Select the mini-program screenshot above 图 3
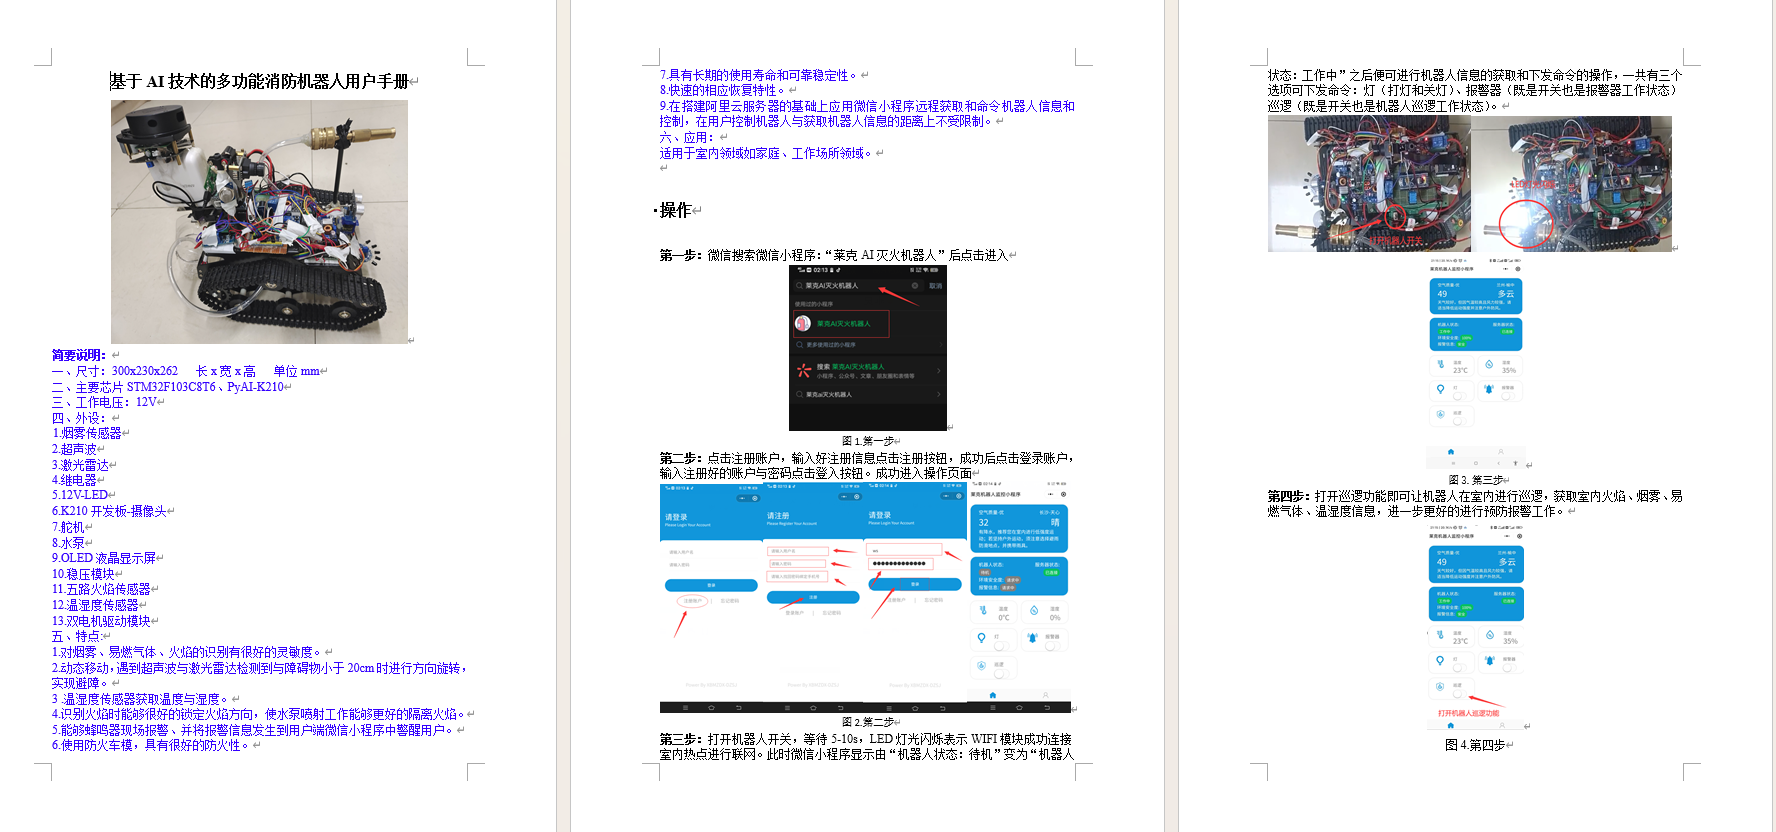Image resolution: width=1776 pixels, height=832 pixels. coord(1476,365)
